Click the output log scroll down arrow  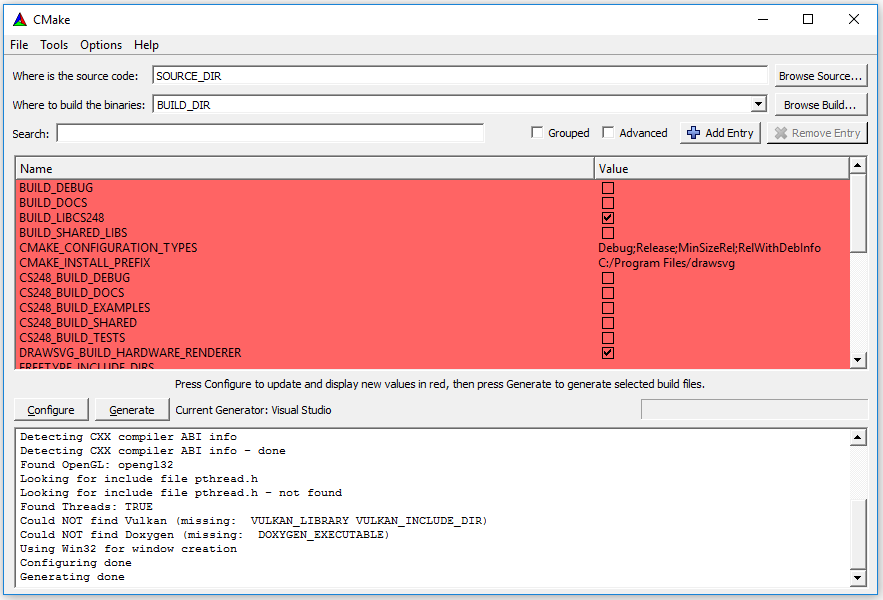click(858, 577)
